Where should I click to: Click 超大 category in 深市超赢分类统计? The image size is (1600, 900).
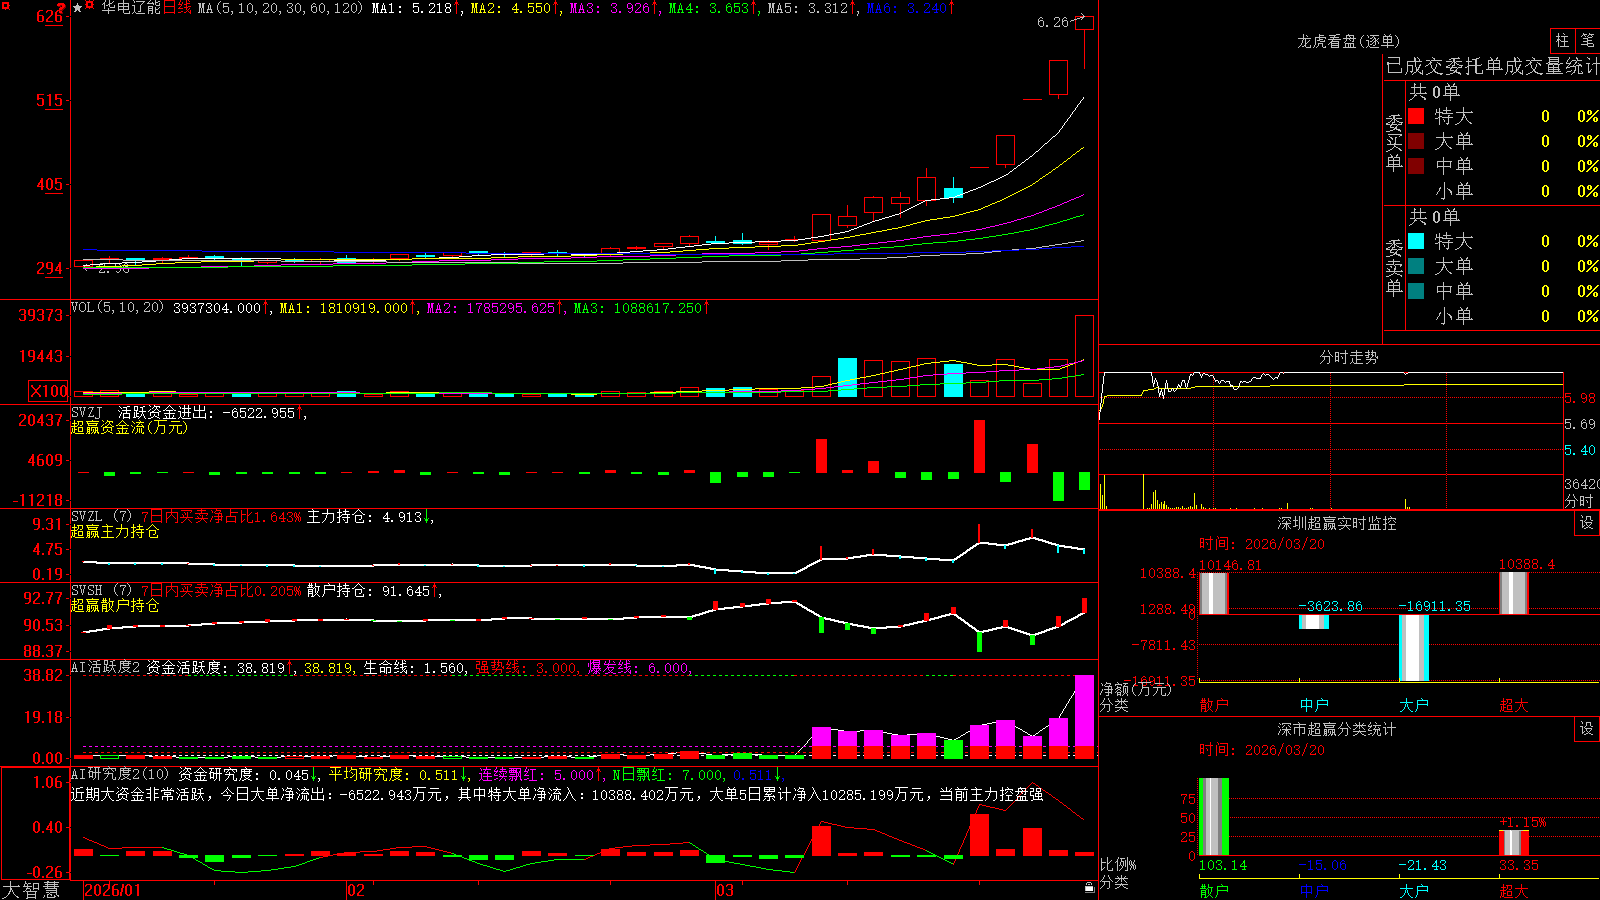1514,890
